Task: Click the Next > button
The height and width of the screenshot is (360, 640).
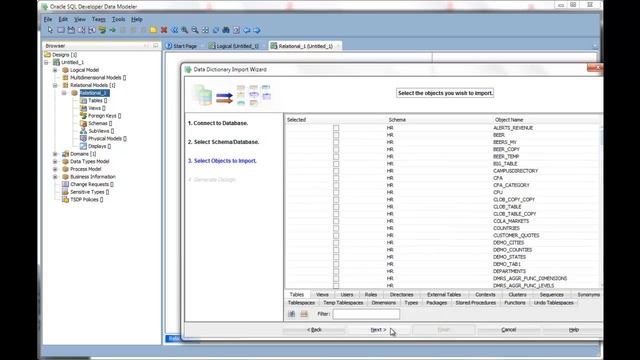Action: pyautogui.click(x=378, y=330)
